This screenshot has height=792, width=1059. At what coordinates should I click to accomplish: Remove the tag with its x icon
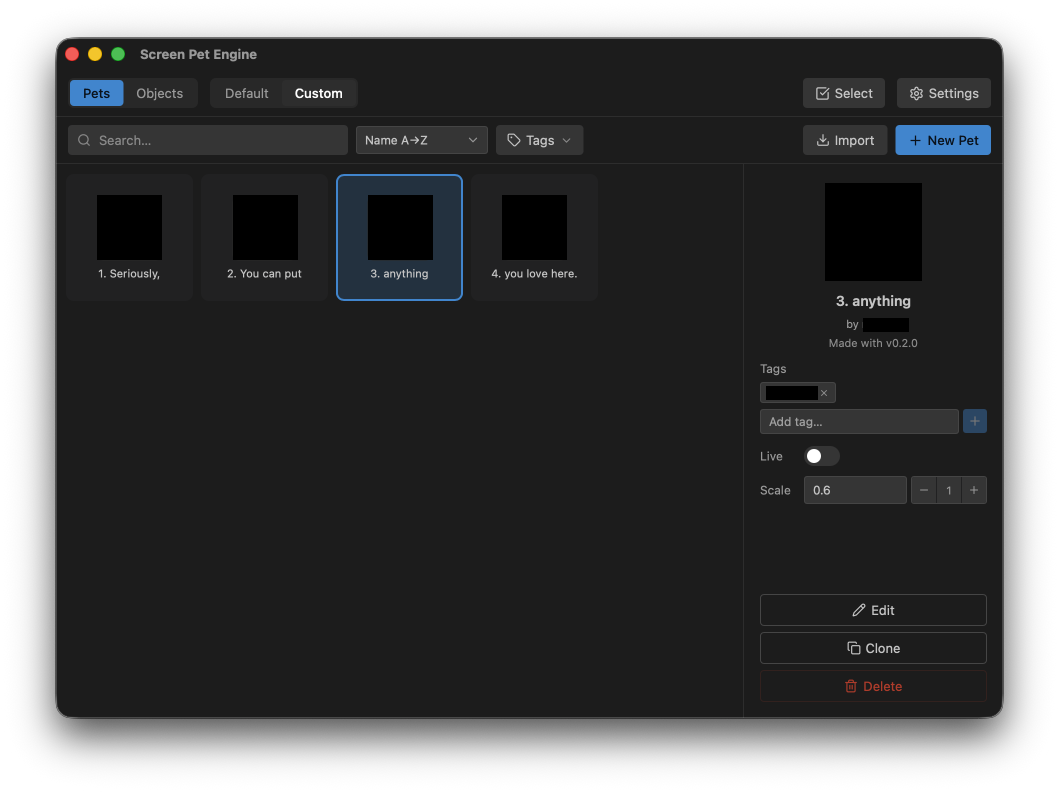(824, 393)
